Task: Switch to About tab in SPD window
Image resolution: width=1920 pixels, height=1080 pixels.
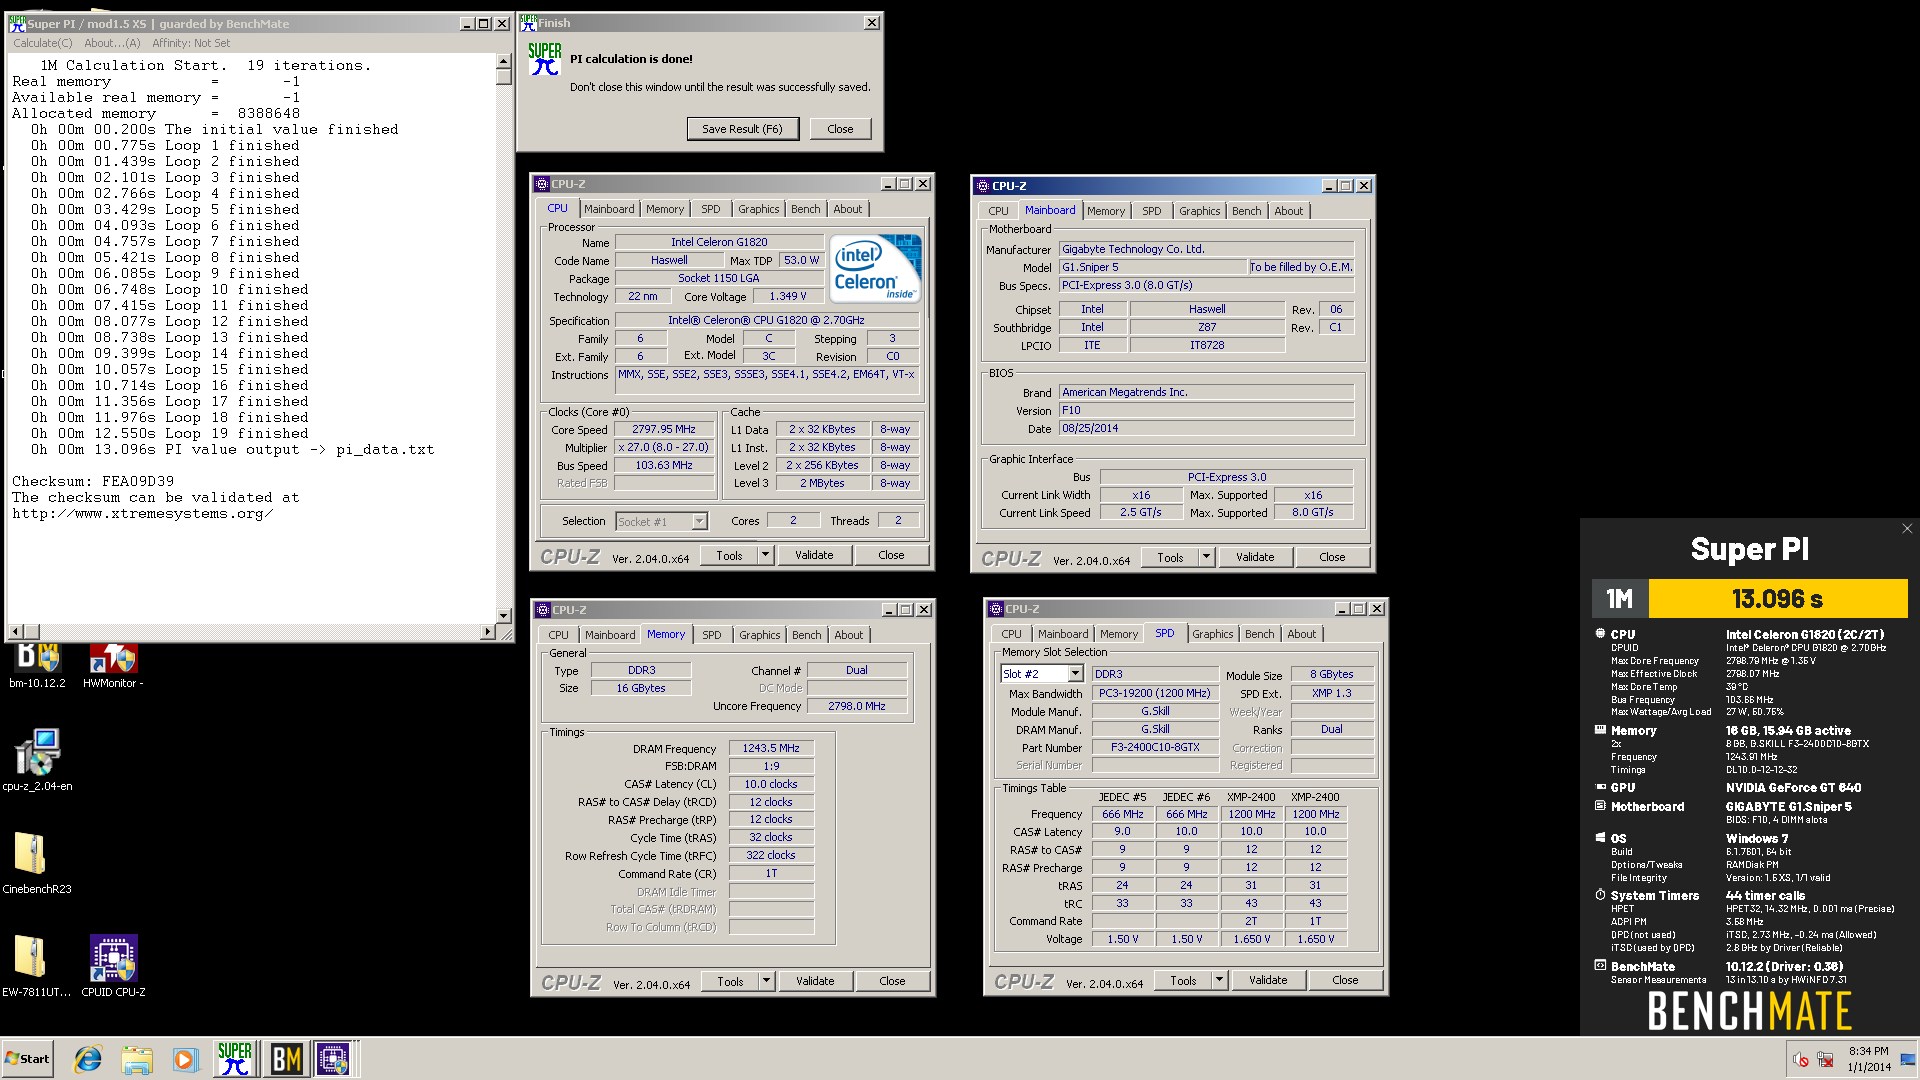Action: 1301,634
